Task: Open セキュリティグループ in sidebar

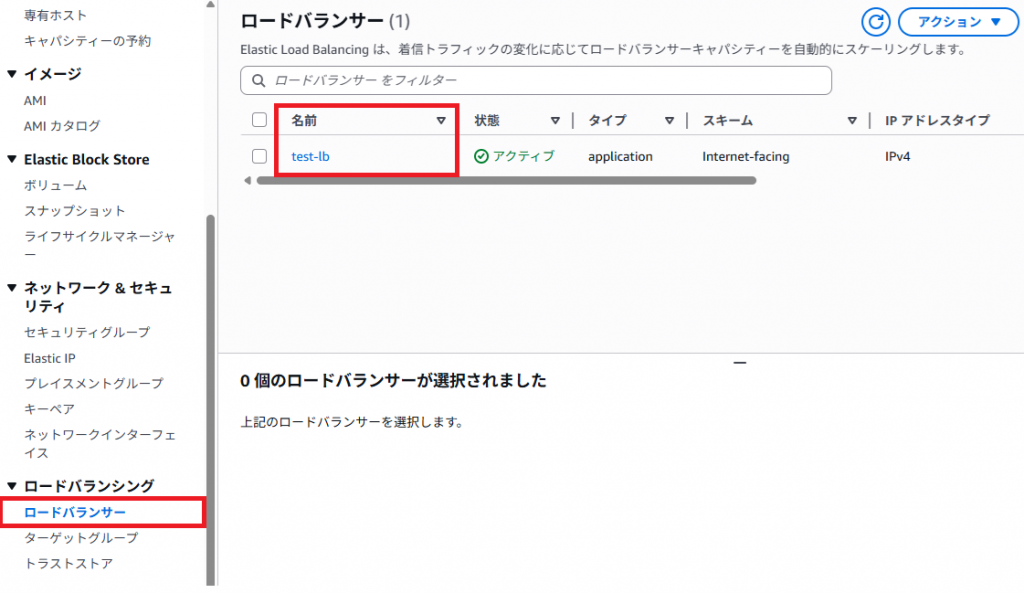Action: pyautogui.click(x=87, y=332)
